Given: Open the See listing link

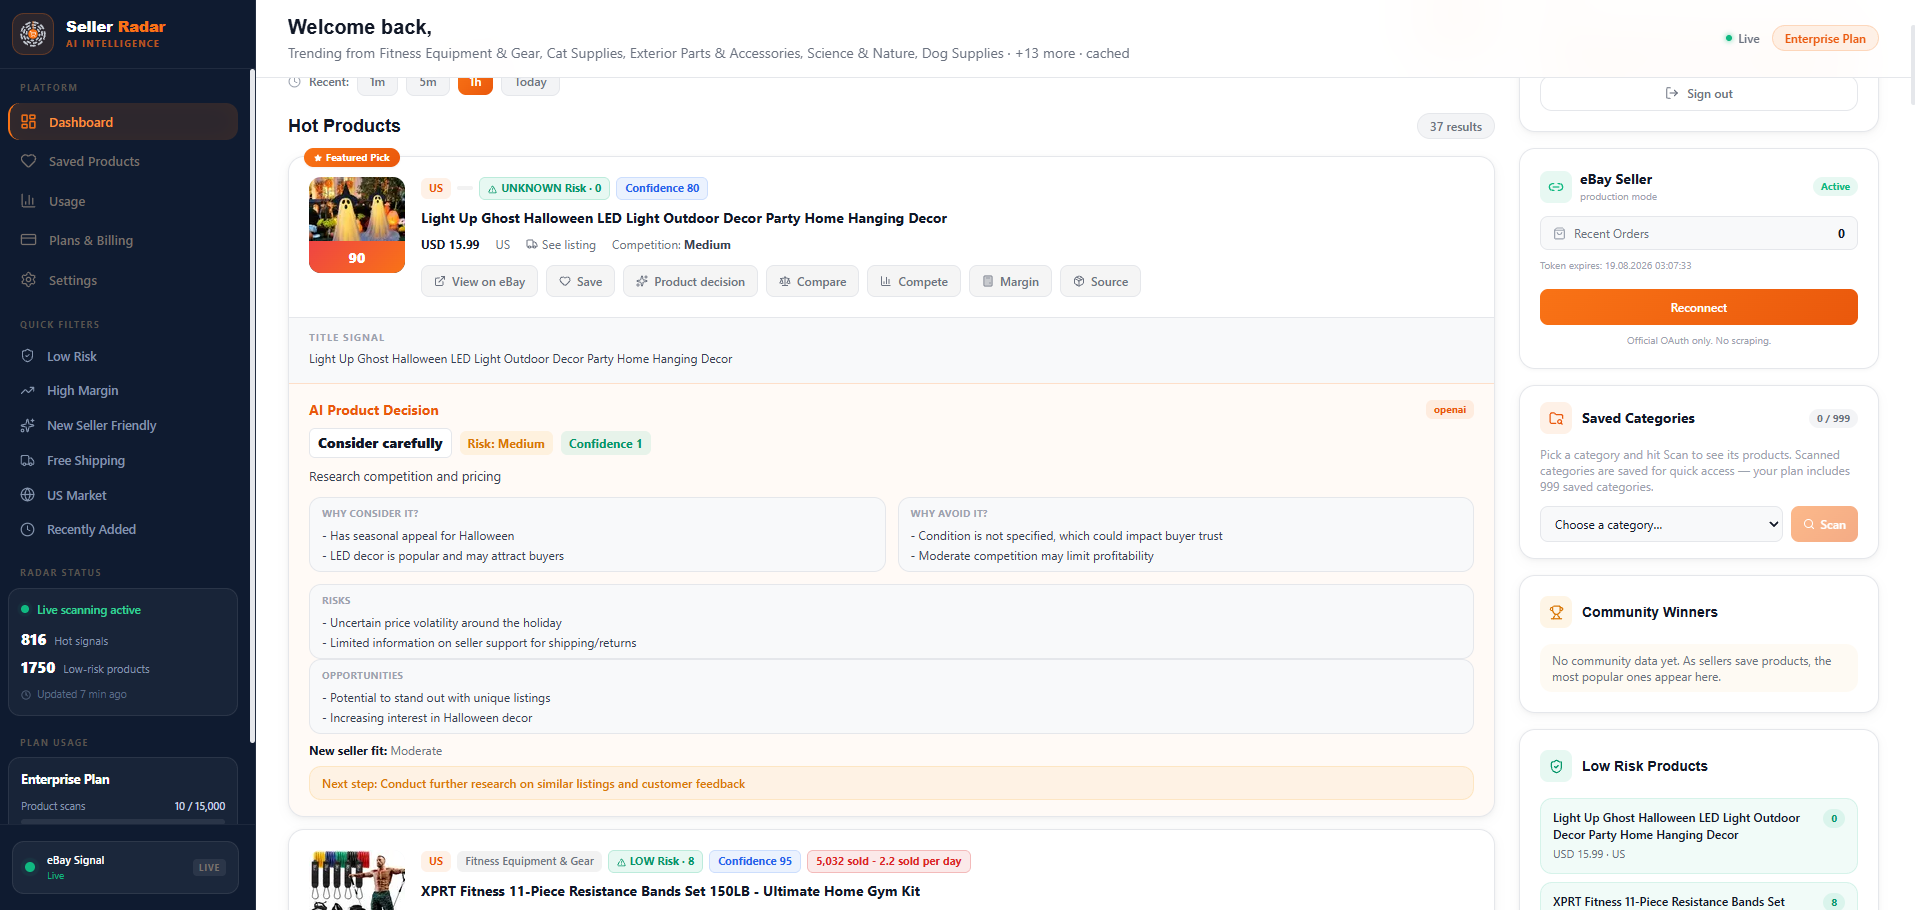Looking at the screenshot, I should coord(561,245).
